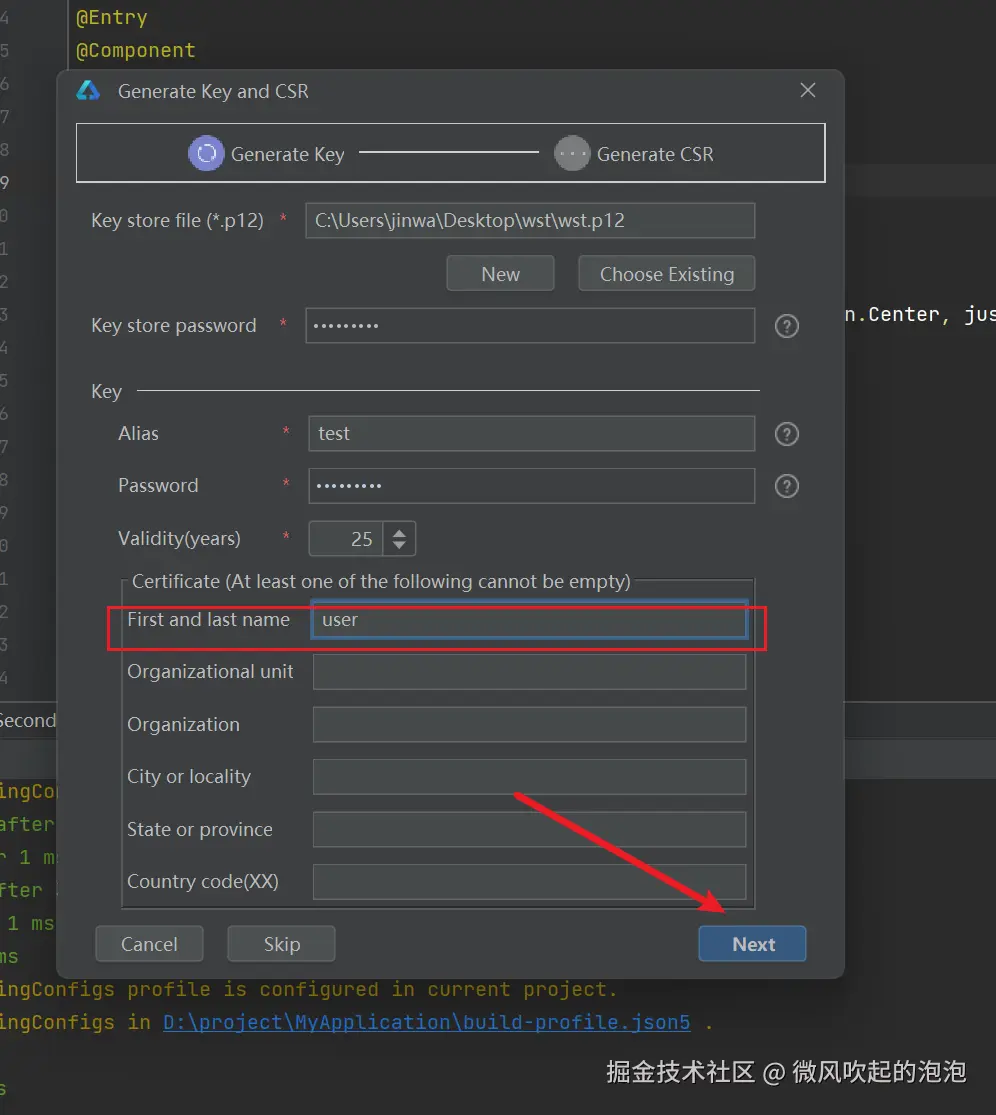The height and width of the screenshot is (1115, 996).
Task: Focus the Country code(XX) field
Action: pos(530,882)
